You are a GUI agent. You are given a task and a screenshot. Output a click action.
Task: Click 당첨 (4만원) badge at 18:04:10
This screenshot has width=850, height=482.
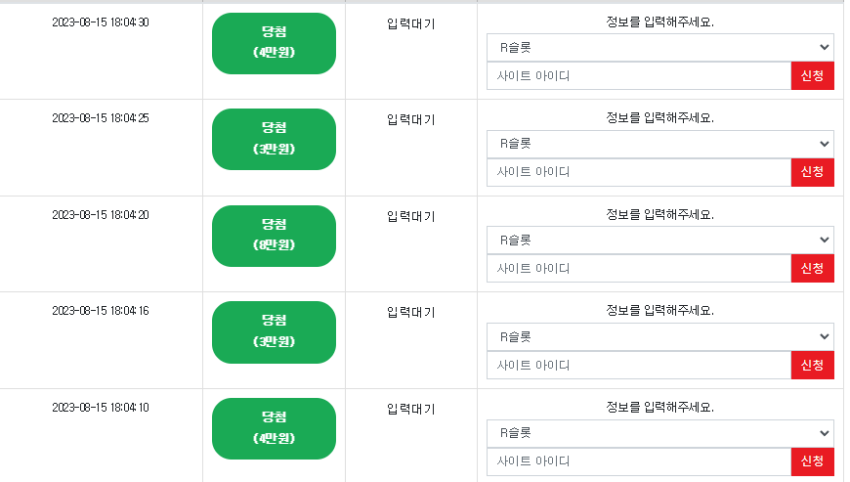274,429
